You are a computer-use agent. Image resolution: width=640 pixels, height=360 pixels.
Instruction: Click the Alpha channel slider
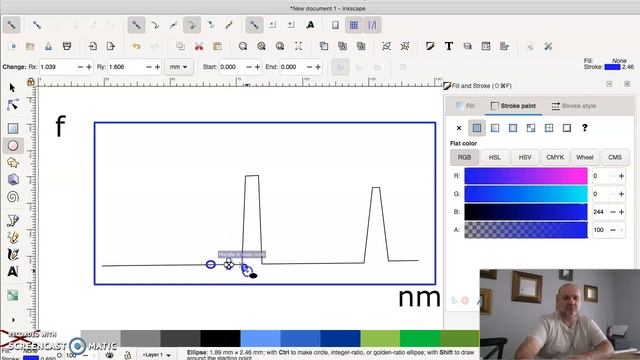pos(526,230)
